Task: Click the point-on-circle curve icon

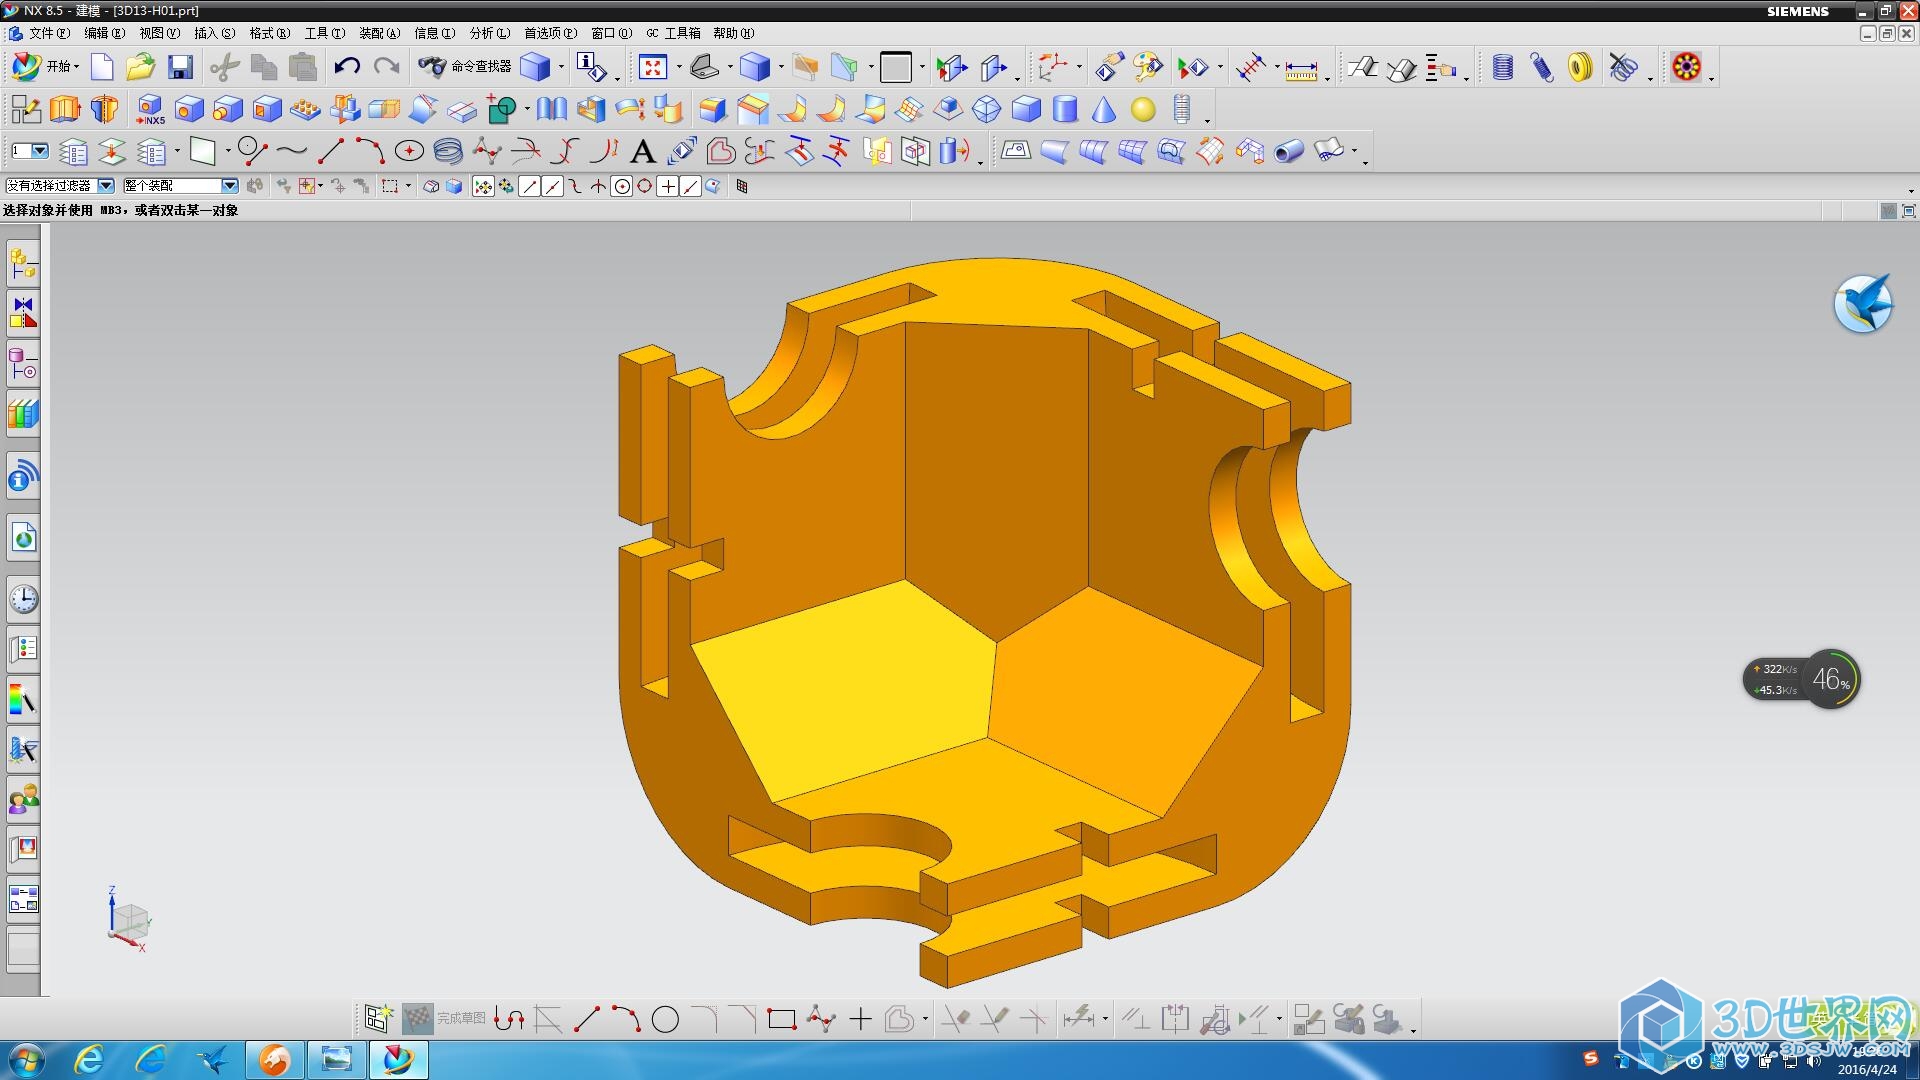Action: coord(409,151)
